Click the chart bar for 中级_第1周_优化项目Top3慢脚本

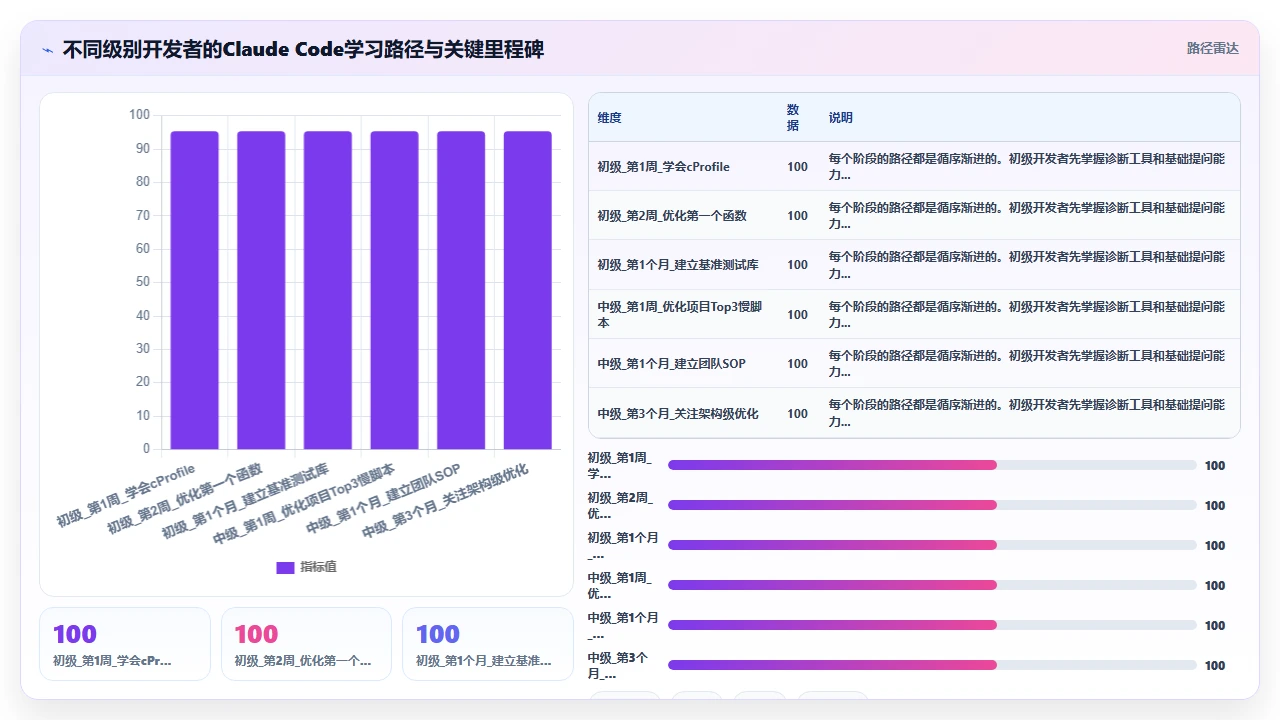point(394,290)
